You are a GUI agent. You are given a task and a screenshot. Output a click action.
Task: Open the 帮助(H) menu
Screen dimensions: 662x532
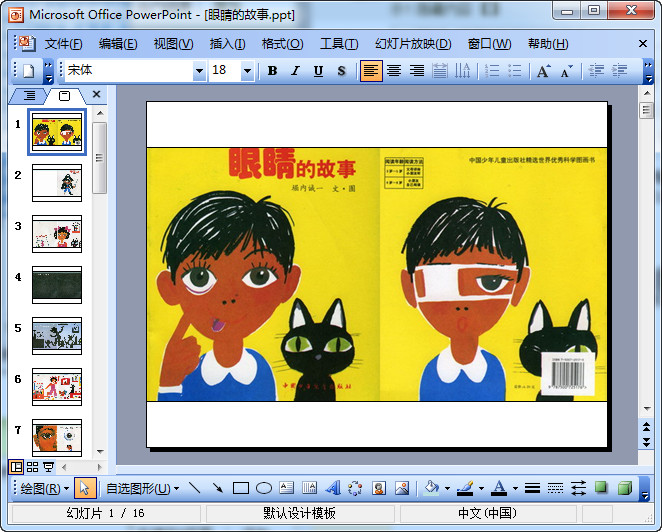pos(548,43)
